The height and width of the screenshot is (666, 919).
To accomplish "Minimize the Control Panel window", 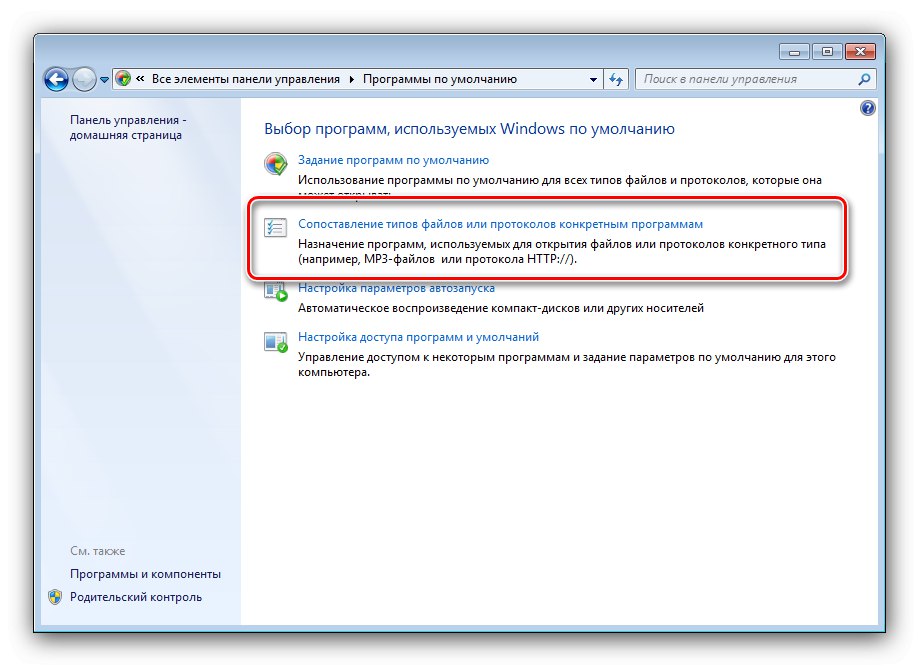I will pyautogui.click(x=794, y=52).
